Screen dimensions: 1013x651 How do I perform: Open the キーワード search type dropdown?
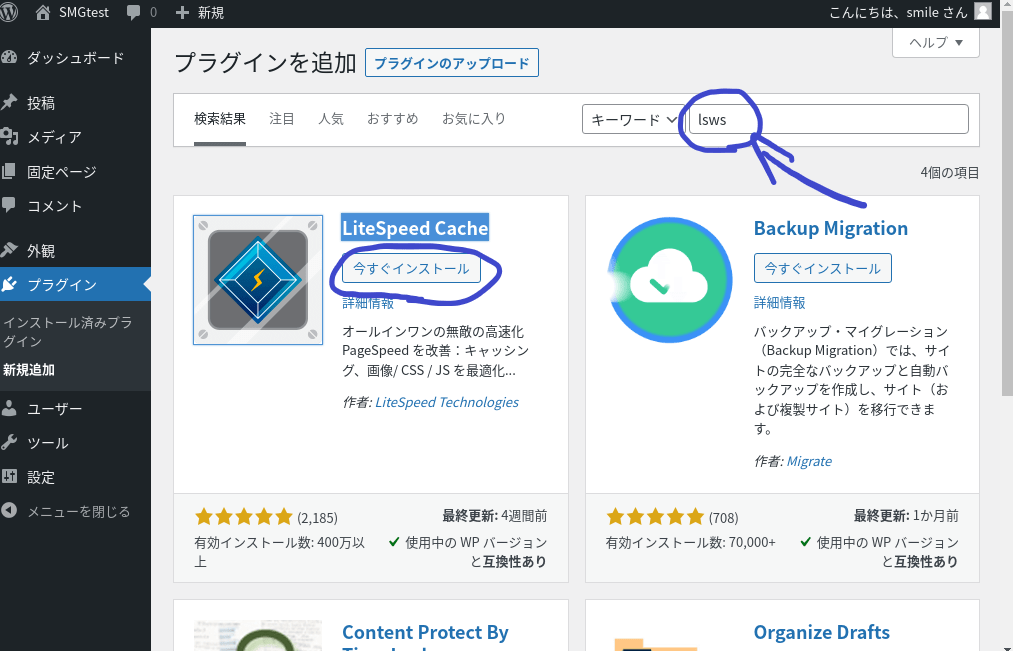[633, 119]
